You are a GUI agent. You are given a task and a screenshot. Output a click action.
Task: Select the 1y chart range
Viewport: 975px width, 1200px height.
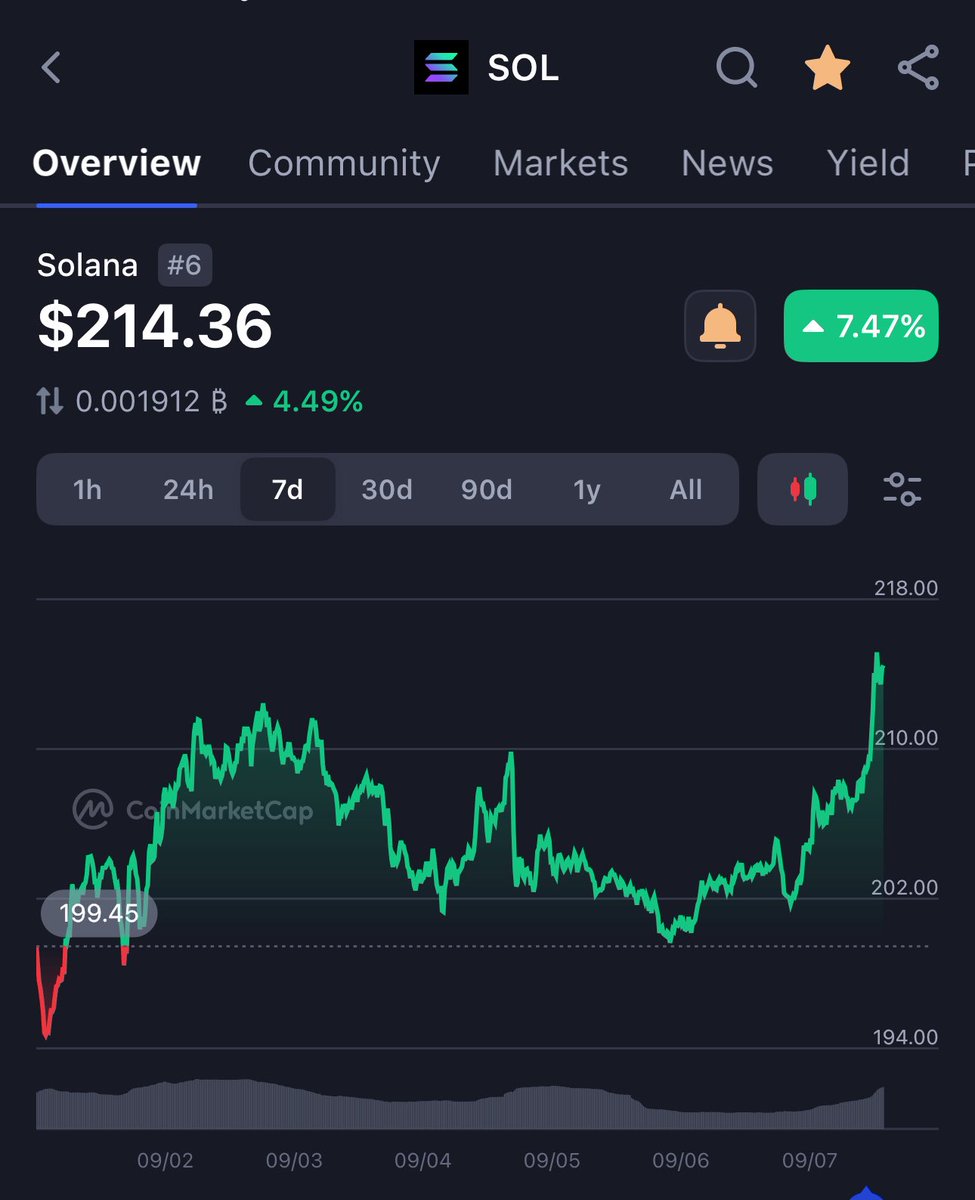587,490
